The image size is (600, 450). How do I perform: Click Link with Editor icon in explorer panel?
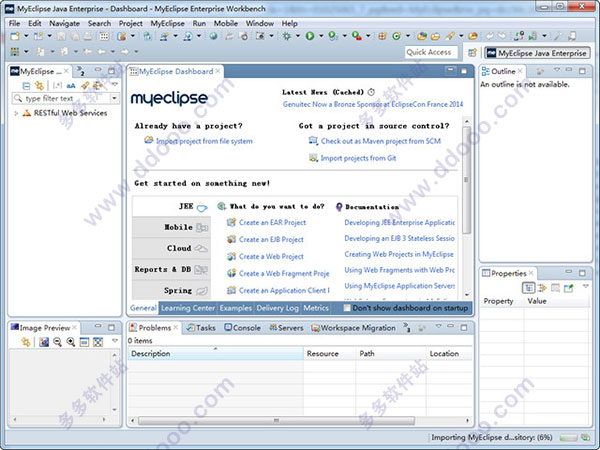(39, 85)
